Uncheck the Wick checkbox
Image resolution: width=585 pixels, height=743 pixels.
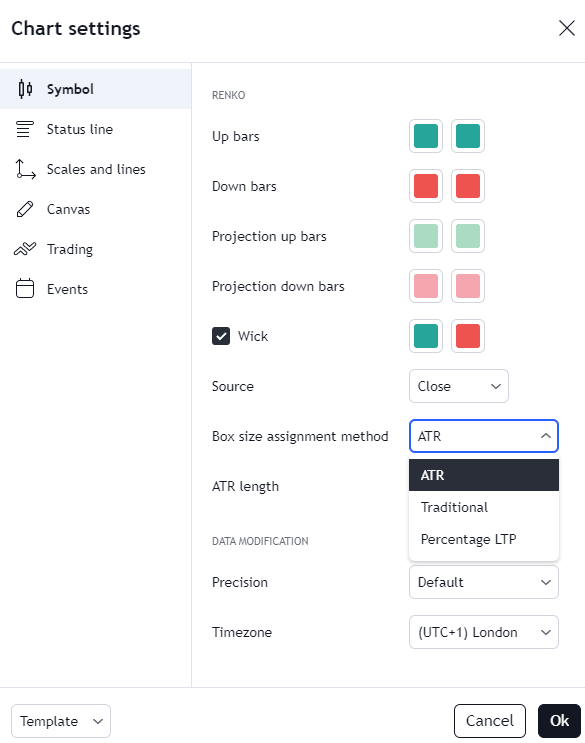pos(221,336)
